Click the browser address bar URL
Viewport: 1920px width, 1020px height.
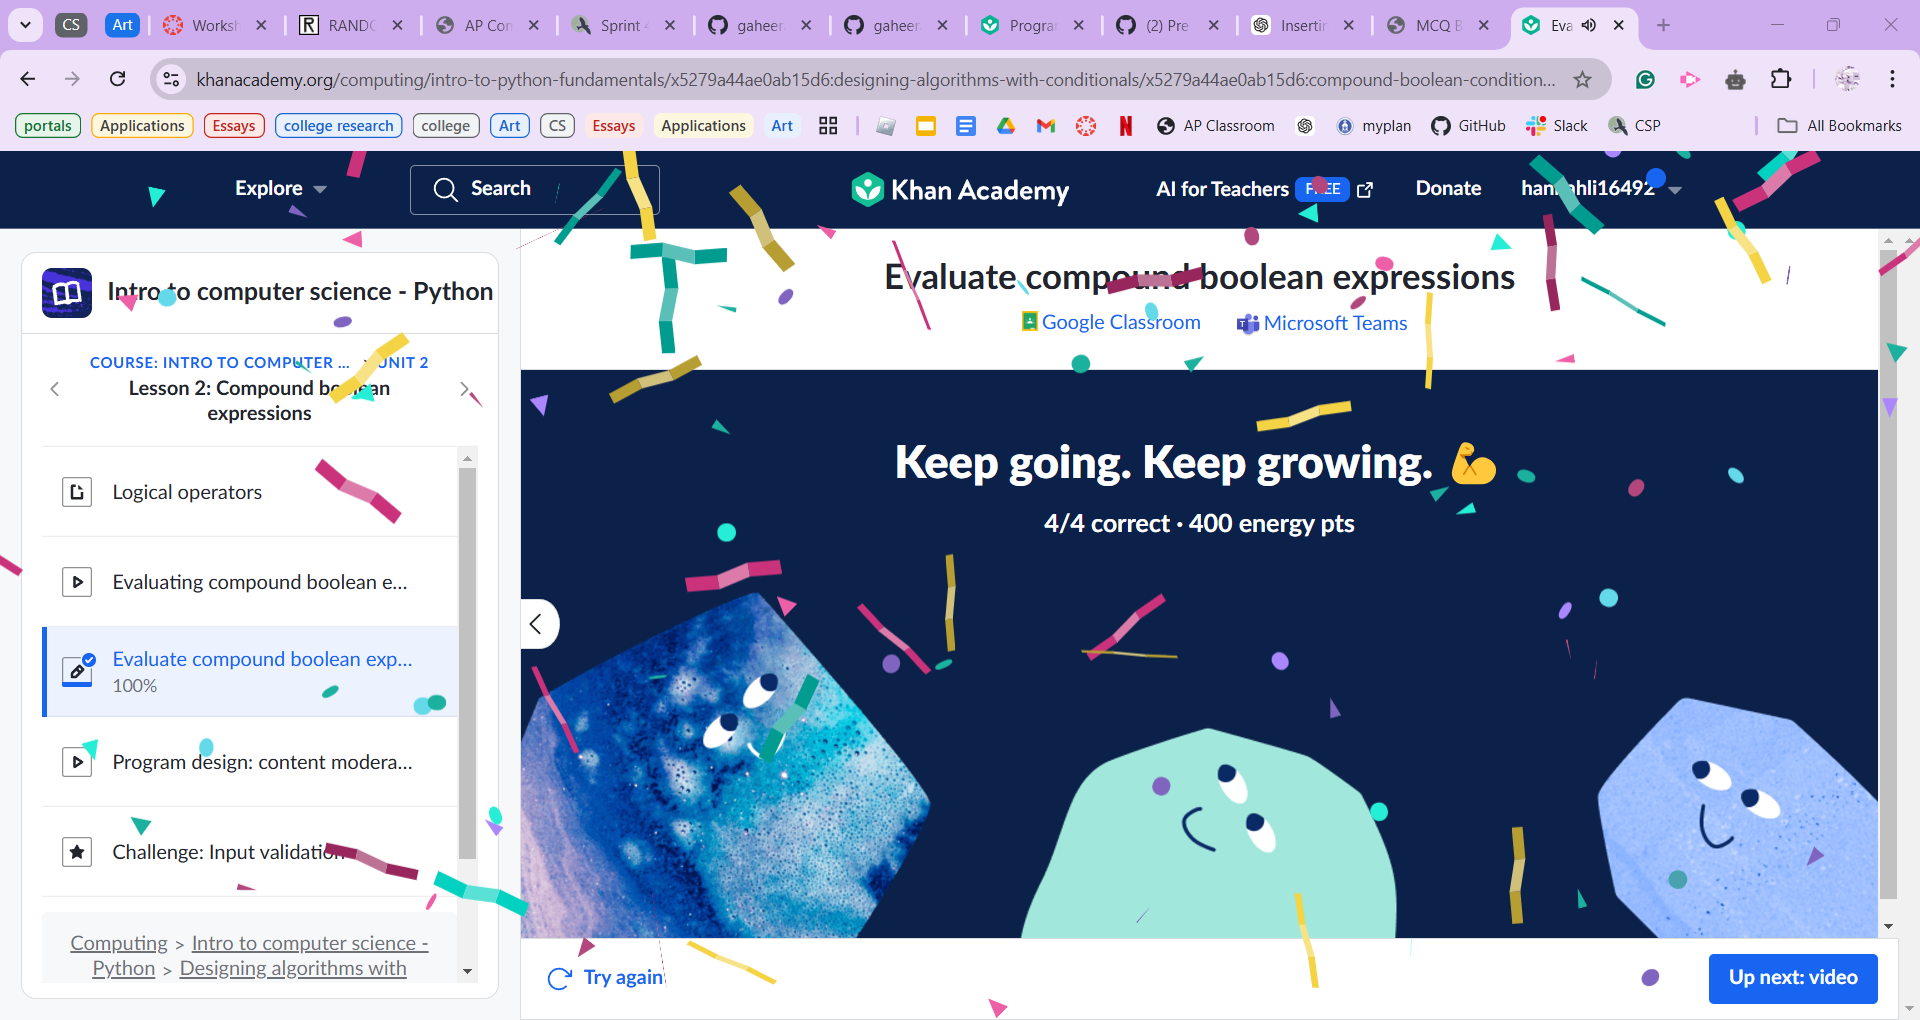[x=875, y=79]
